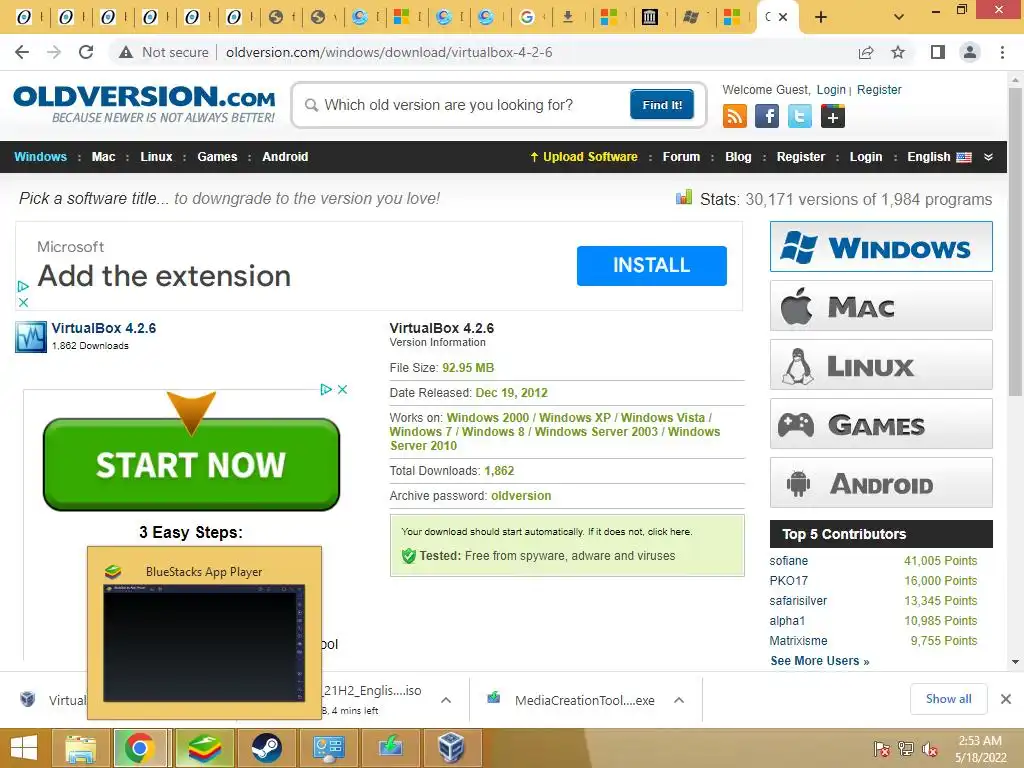Screen dimensions: 1024x768
Task: Click the browser back arrow
Action: (22, 52)
